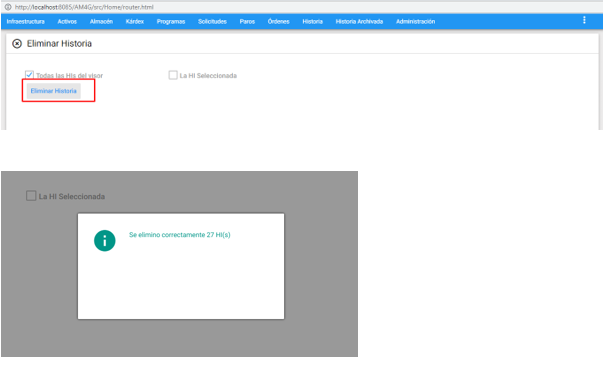
Task: Open the three-dot overflow menu
Action: pyautogui.click(x=584, y=20)
